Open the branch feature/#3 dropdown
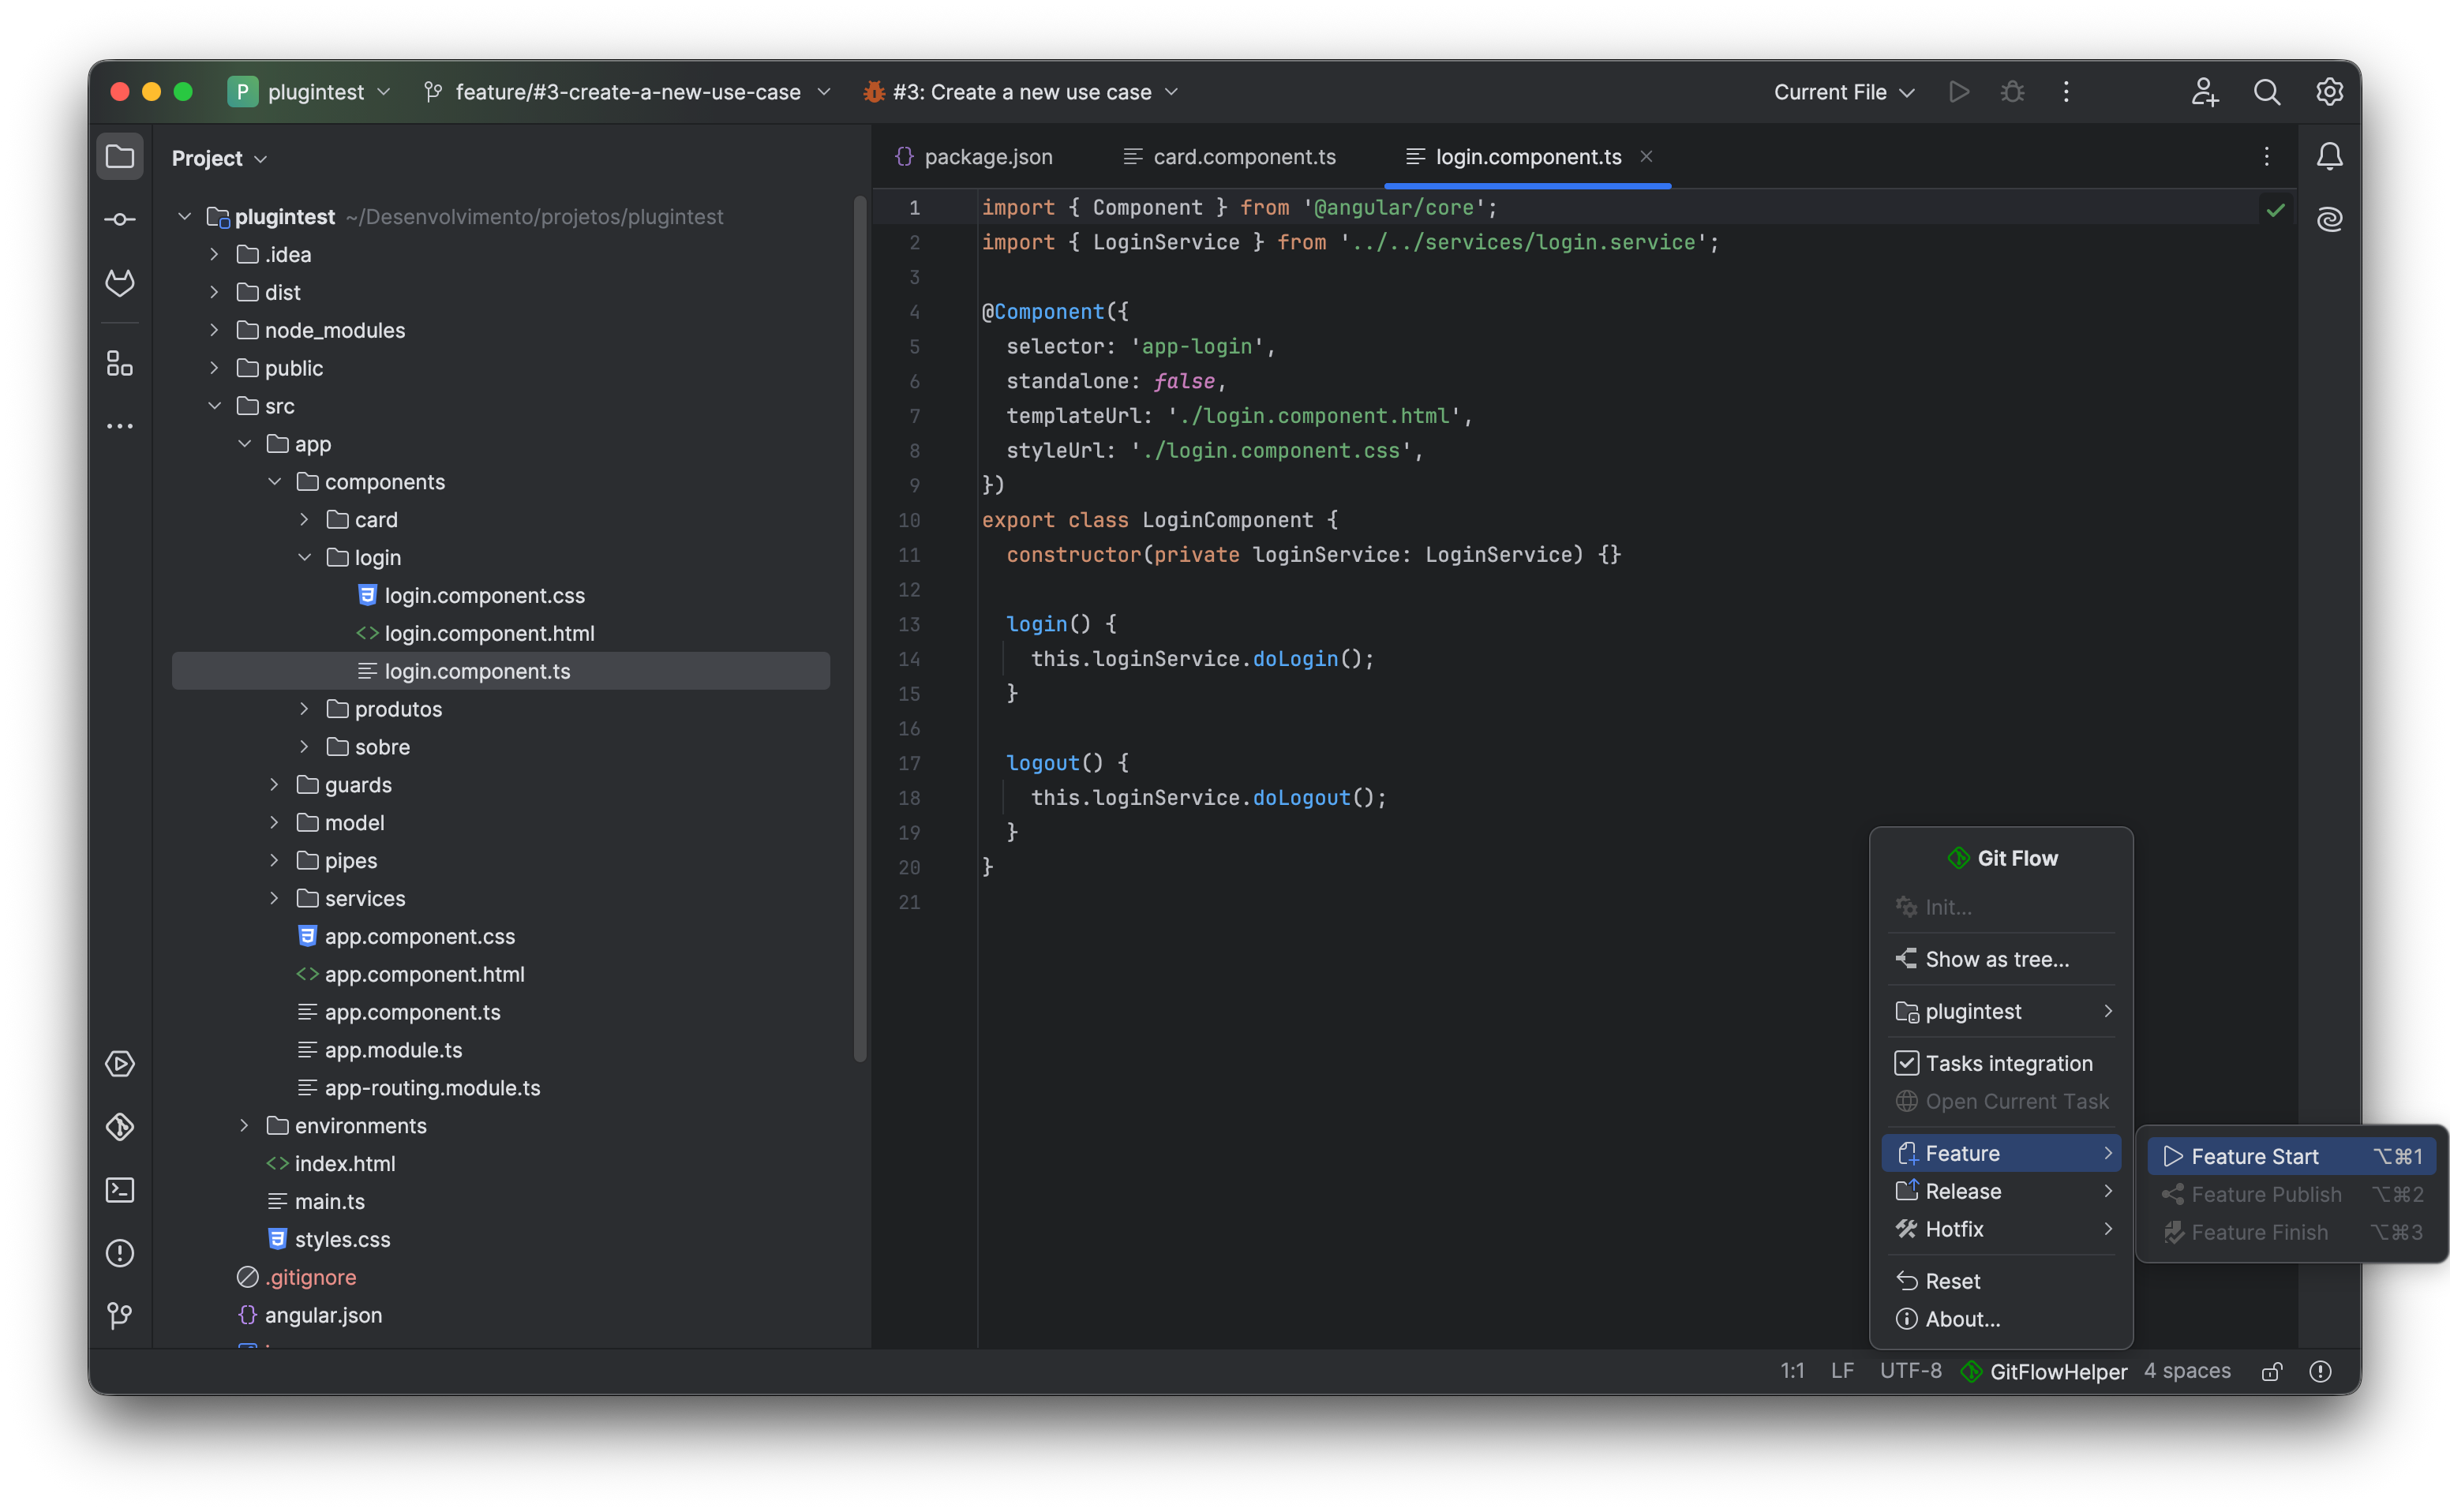 pos(627,92)
